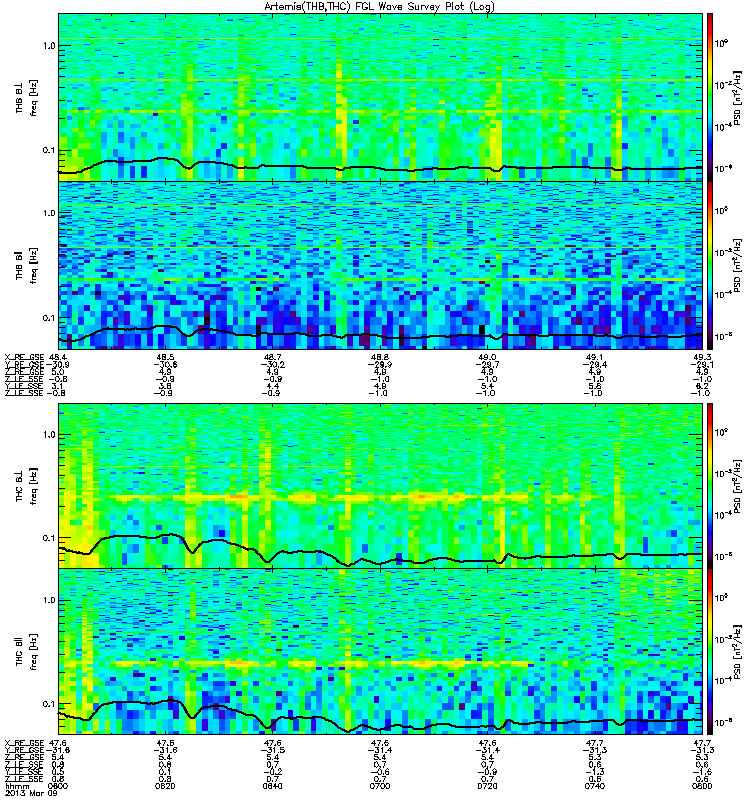The width and height of the screenshot is (750, 800).
Task: Click the THB X_RE_GSE value 48.7
Action: [273, 357]
